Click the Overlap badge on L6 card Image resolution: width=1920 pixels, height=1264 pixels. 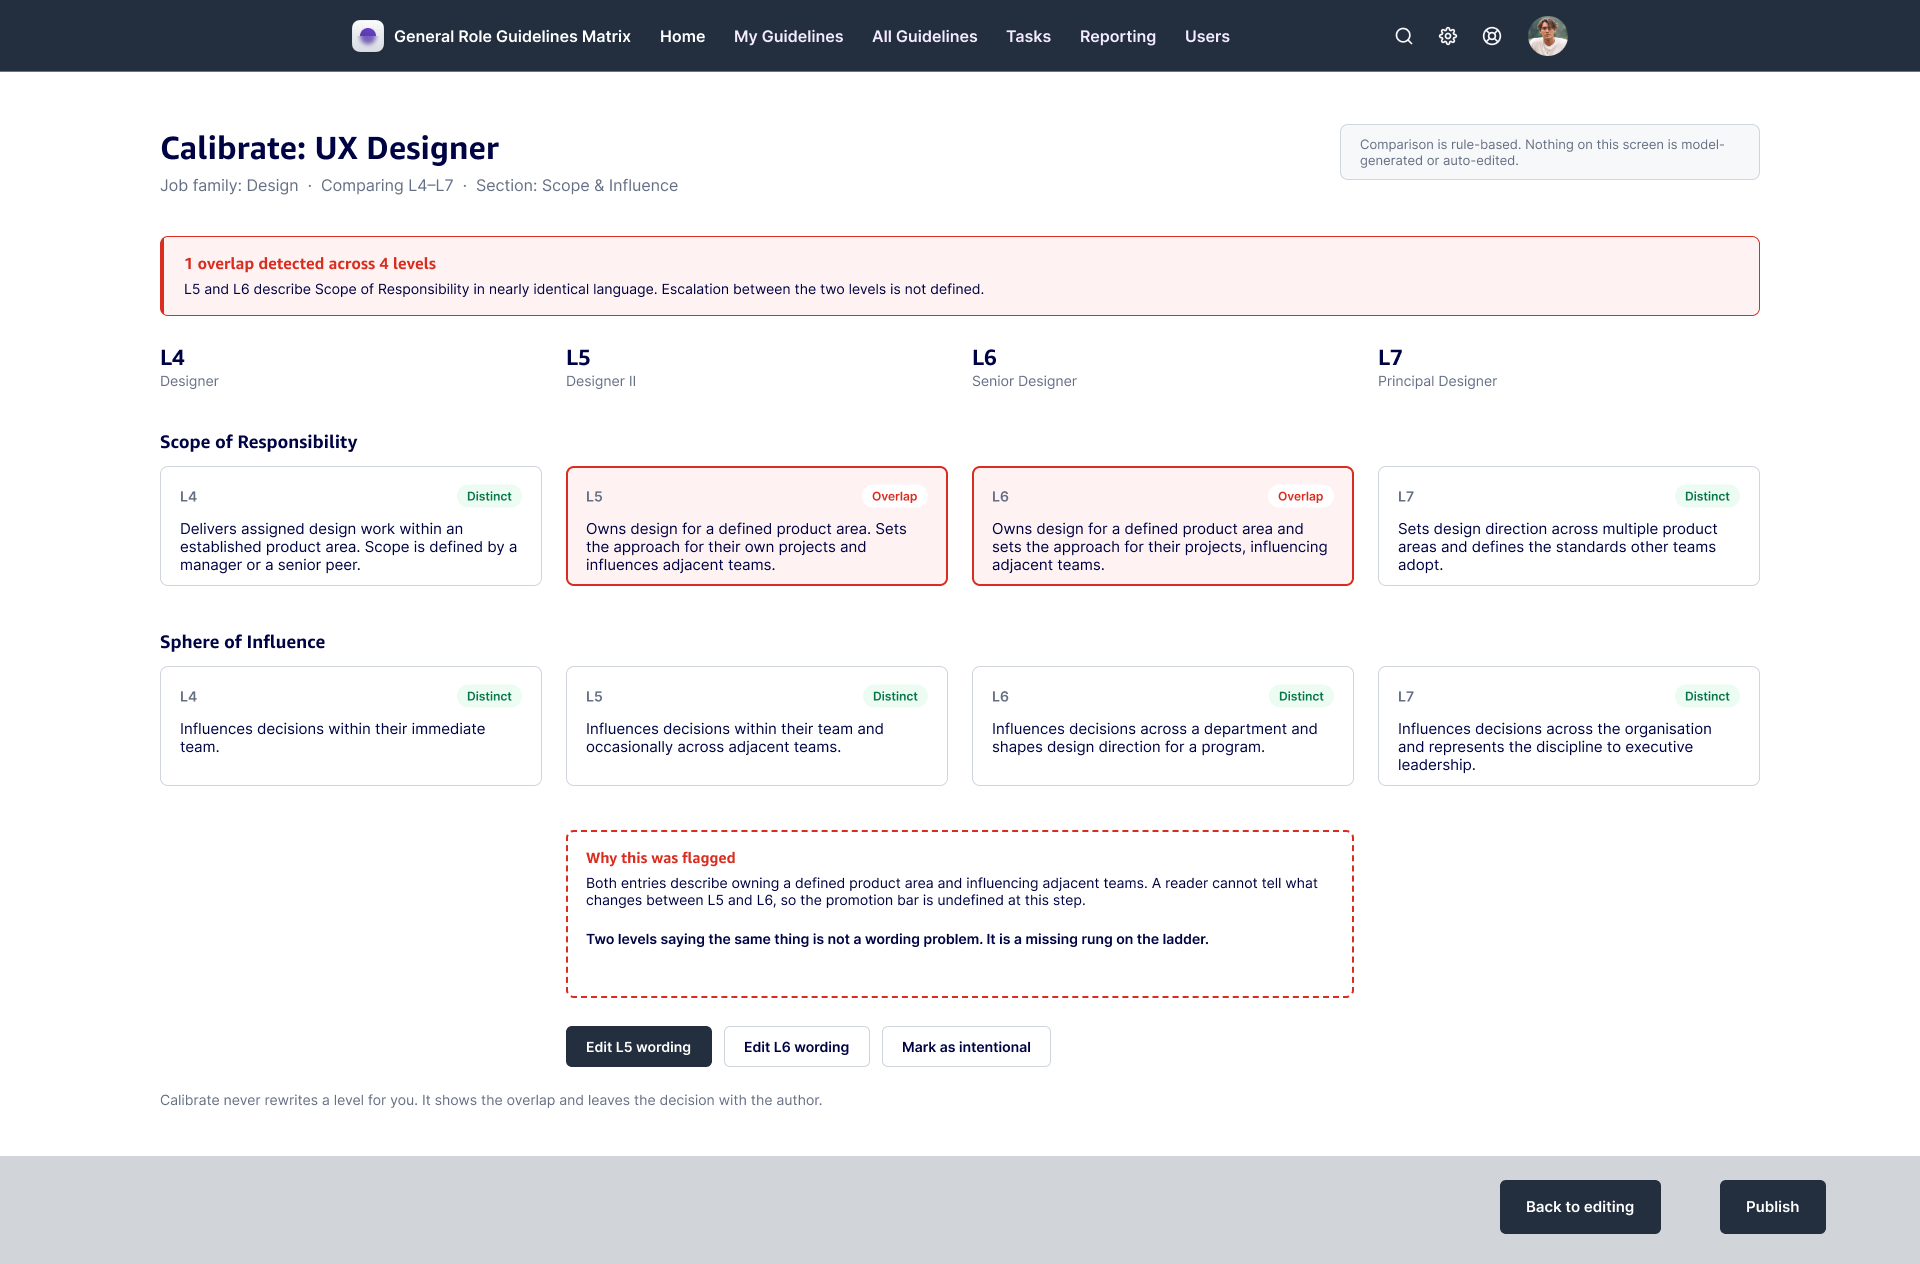[1300, 496]
